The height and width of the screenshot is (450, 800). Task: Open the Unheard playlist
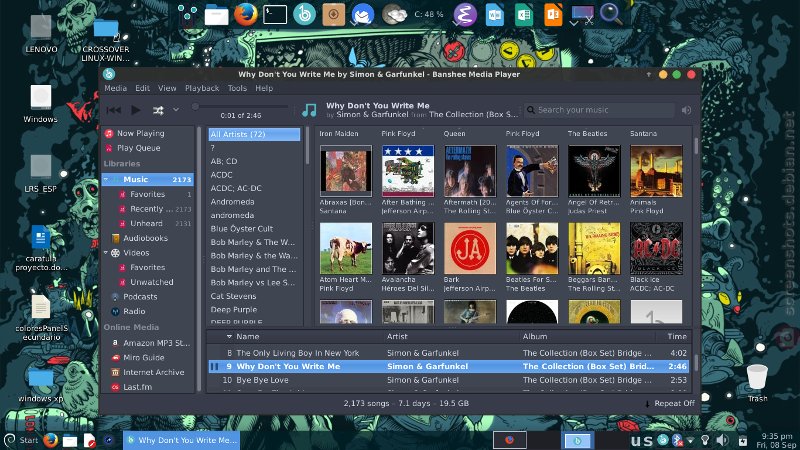tap(148, 223)
